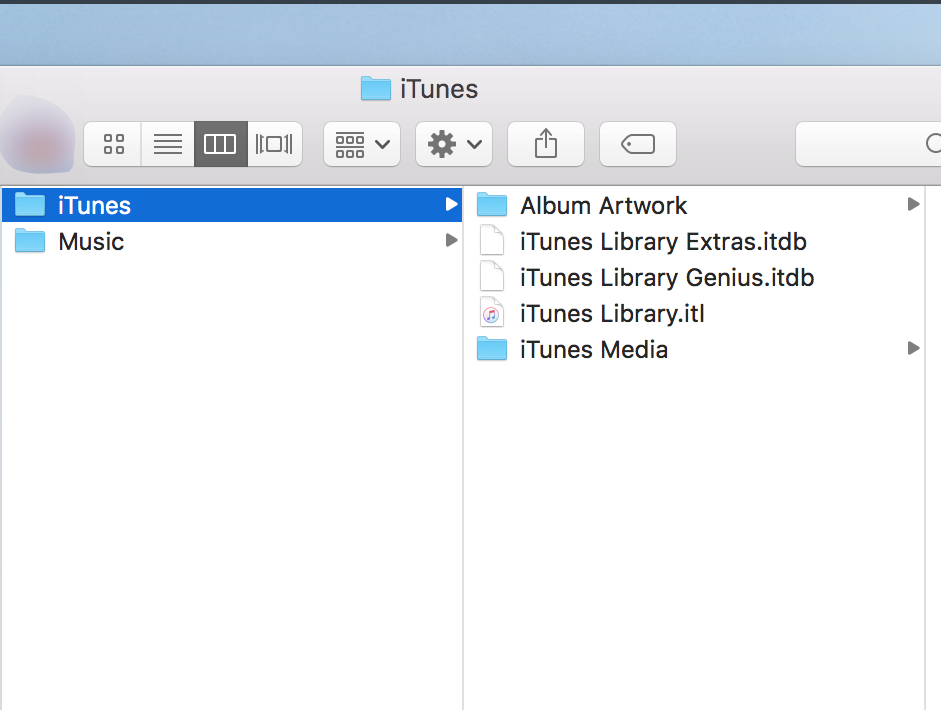Click the iTunes Library Genius.itdb file icon
941x710 pixels.
coord(492,277)
